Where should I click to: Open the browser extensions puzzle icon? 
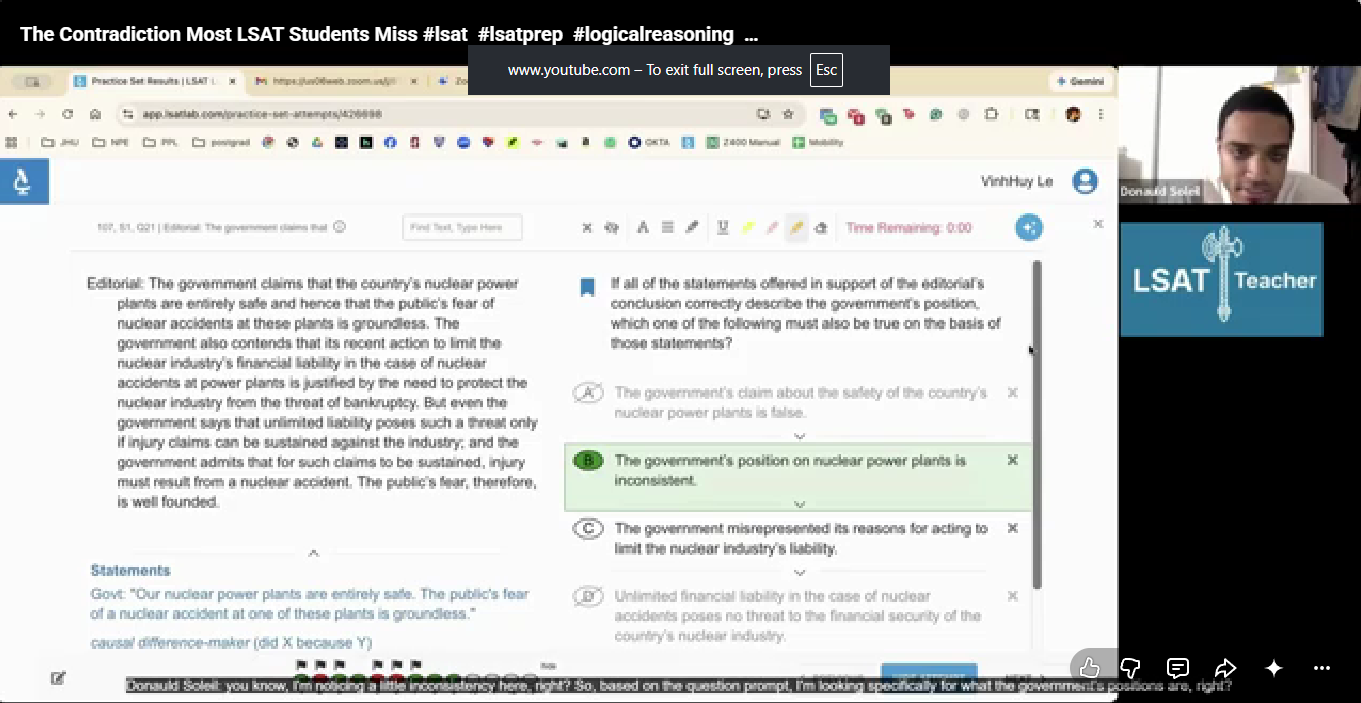click(991, 114)
